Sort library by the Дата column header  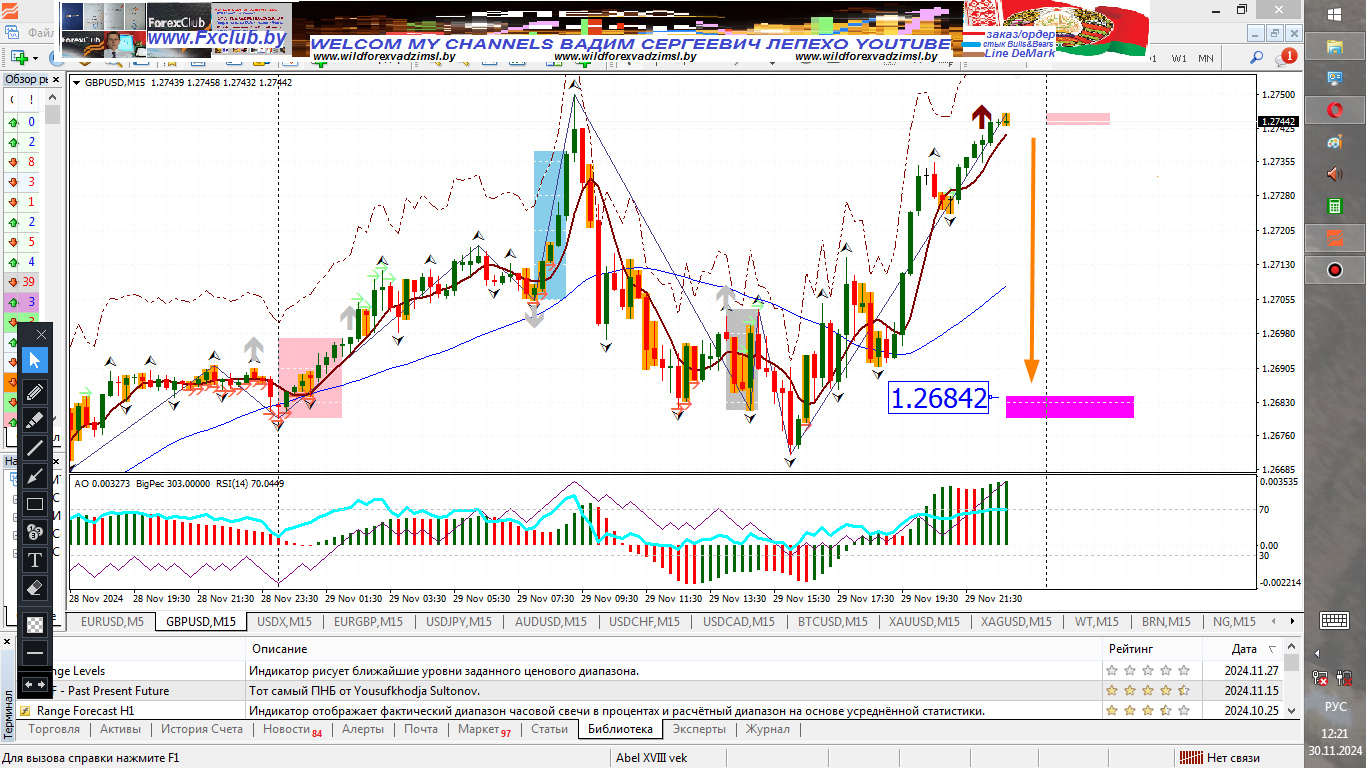(x=1244, y=649)
